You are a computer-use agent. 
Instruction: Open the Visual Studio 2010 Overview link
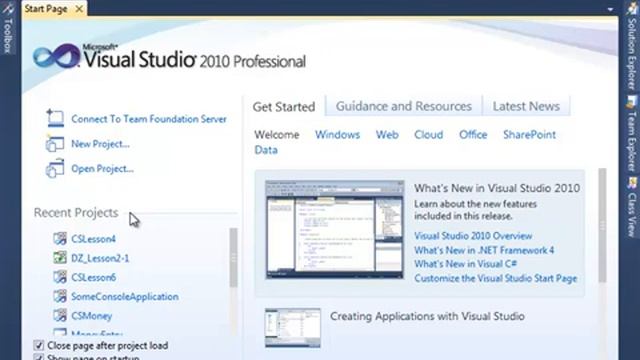(473, 236)
